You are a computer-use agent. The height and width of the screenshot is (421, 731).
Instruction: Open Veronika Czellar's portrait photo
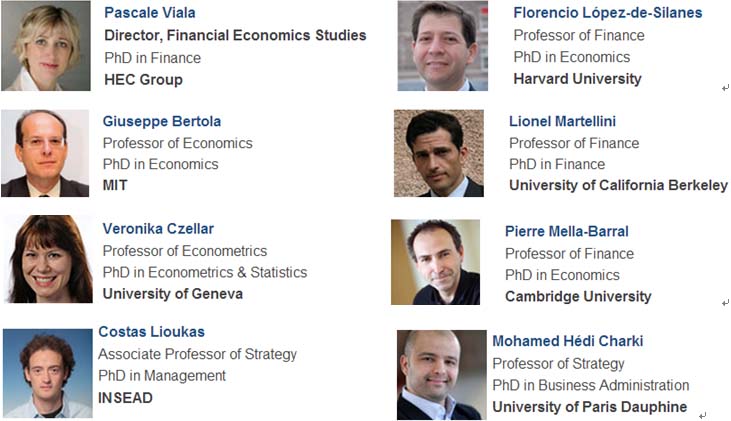[x=48, y=259]
